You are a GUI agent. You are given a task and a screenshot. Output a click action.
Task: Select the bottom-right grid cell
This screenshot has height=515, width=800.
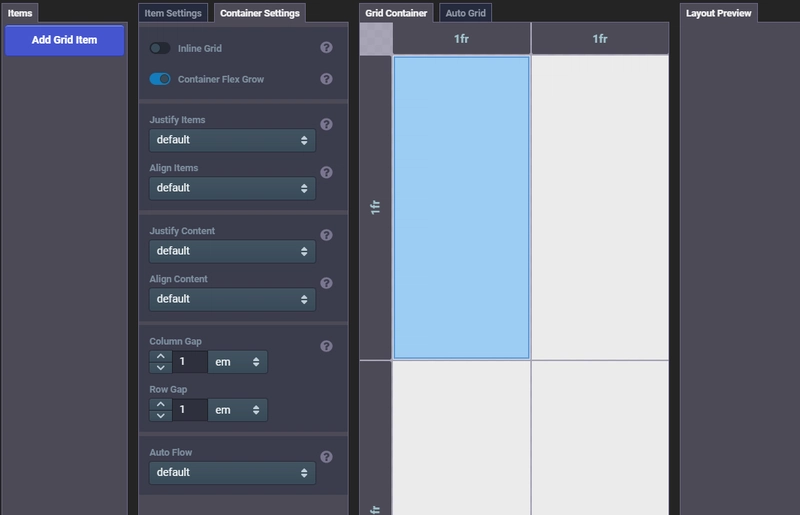click(600, 438)
